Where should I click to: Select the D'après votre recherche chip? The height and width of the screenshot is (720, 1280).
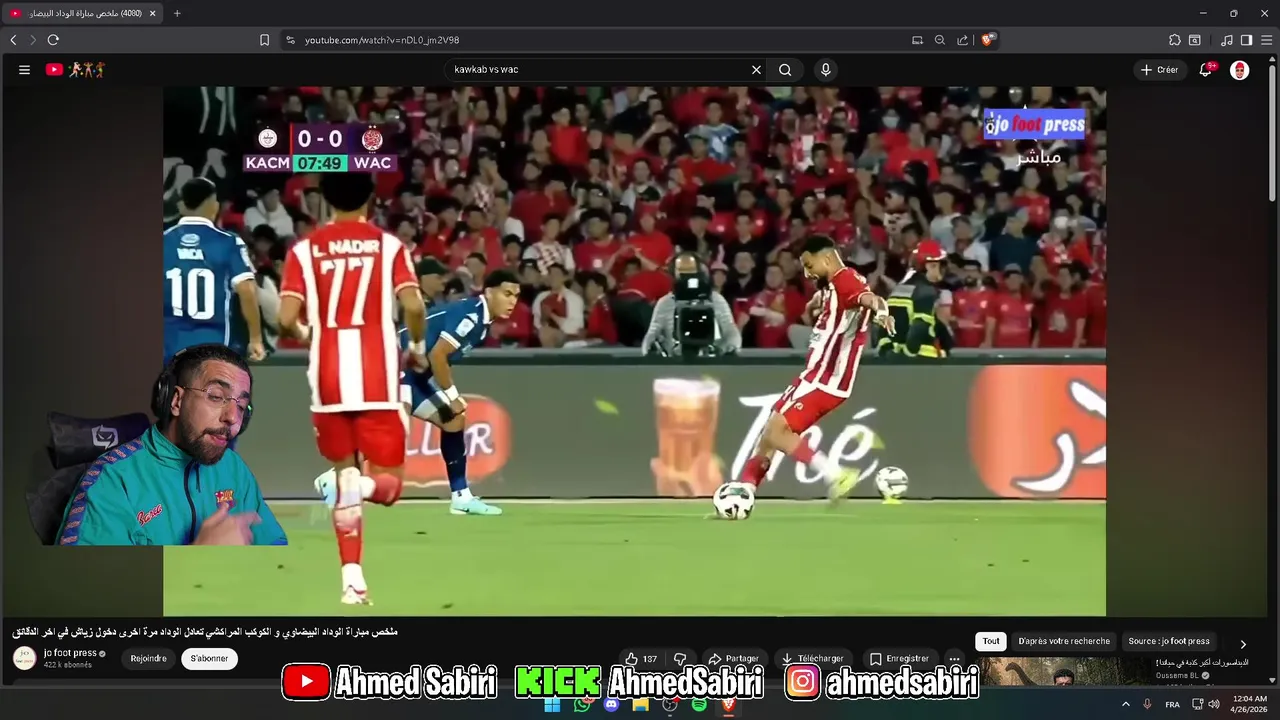1064,641
